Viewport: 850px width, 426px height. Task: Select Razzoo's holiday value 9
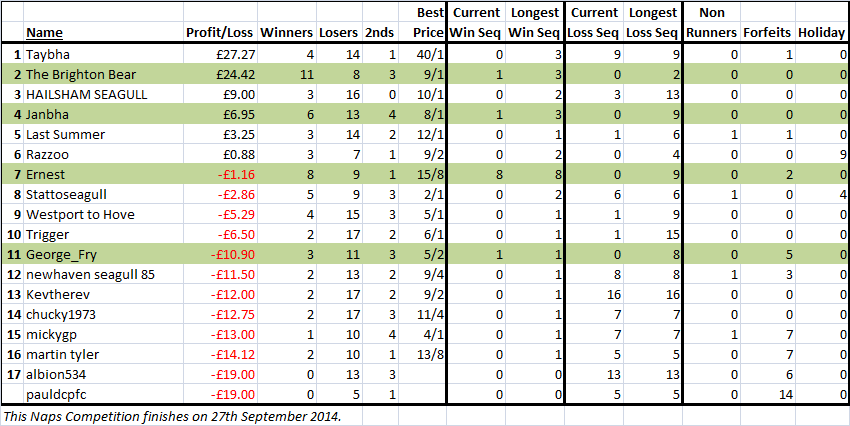coord(821,154)
